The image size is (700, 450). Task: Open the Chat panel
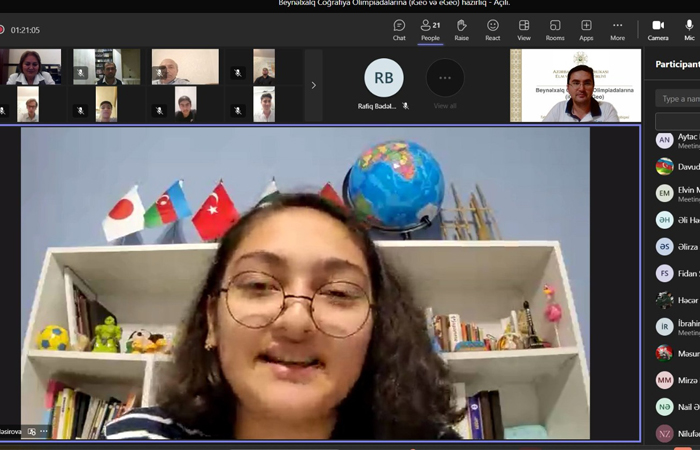(x=399, y=30)
